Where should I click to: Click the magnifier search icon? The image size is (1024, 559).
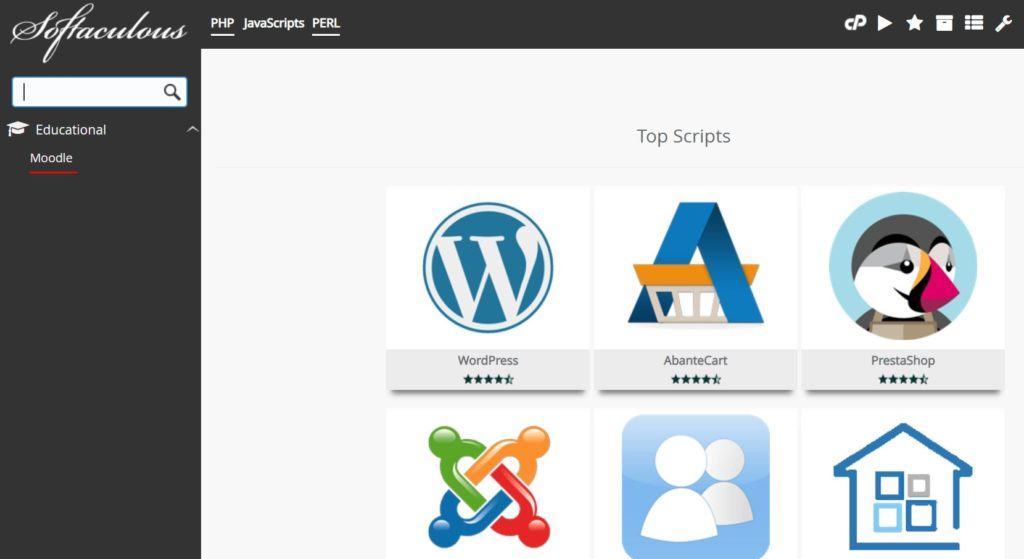[172, 92]
